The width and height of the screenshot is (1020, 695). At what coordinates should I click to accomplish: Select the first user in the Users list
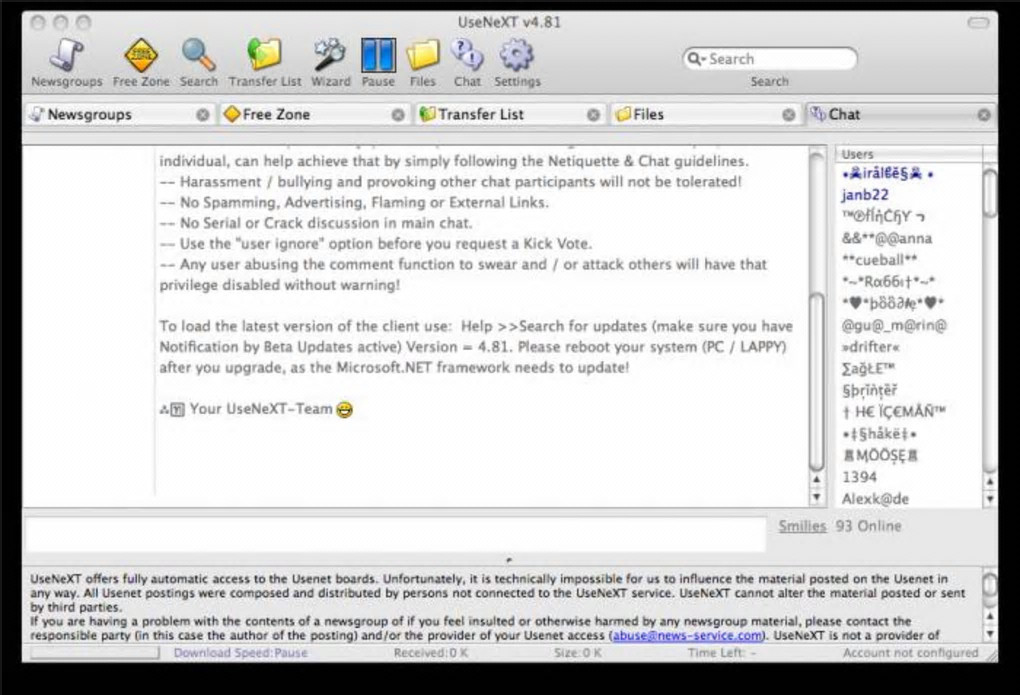click(x=887, y=174)
